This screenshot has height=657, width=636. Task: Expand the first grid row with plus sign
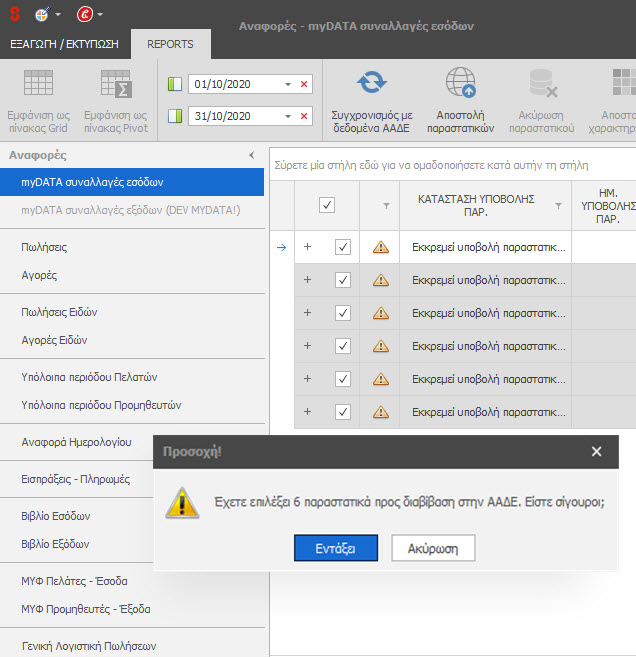(x=308, y=247)
